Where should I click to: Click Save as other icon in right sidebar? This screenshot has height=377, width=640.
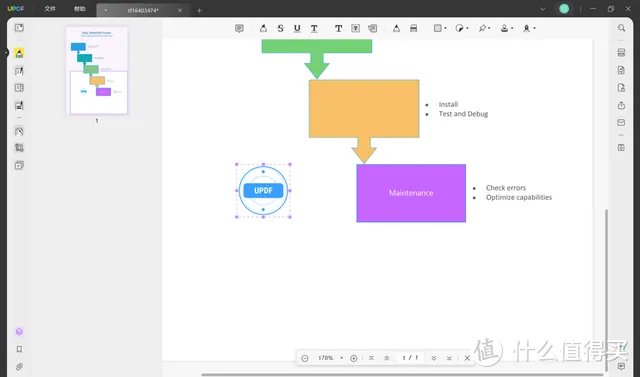(x=621, y=148)
